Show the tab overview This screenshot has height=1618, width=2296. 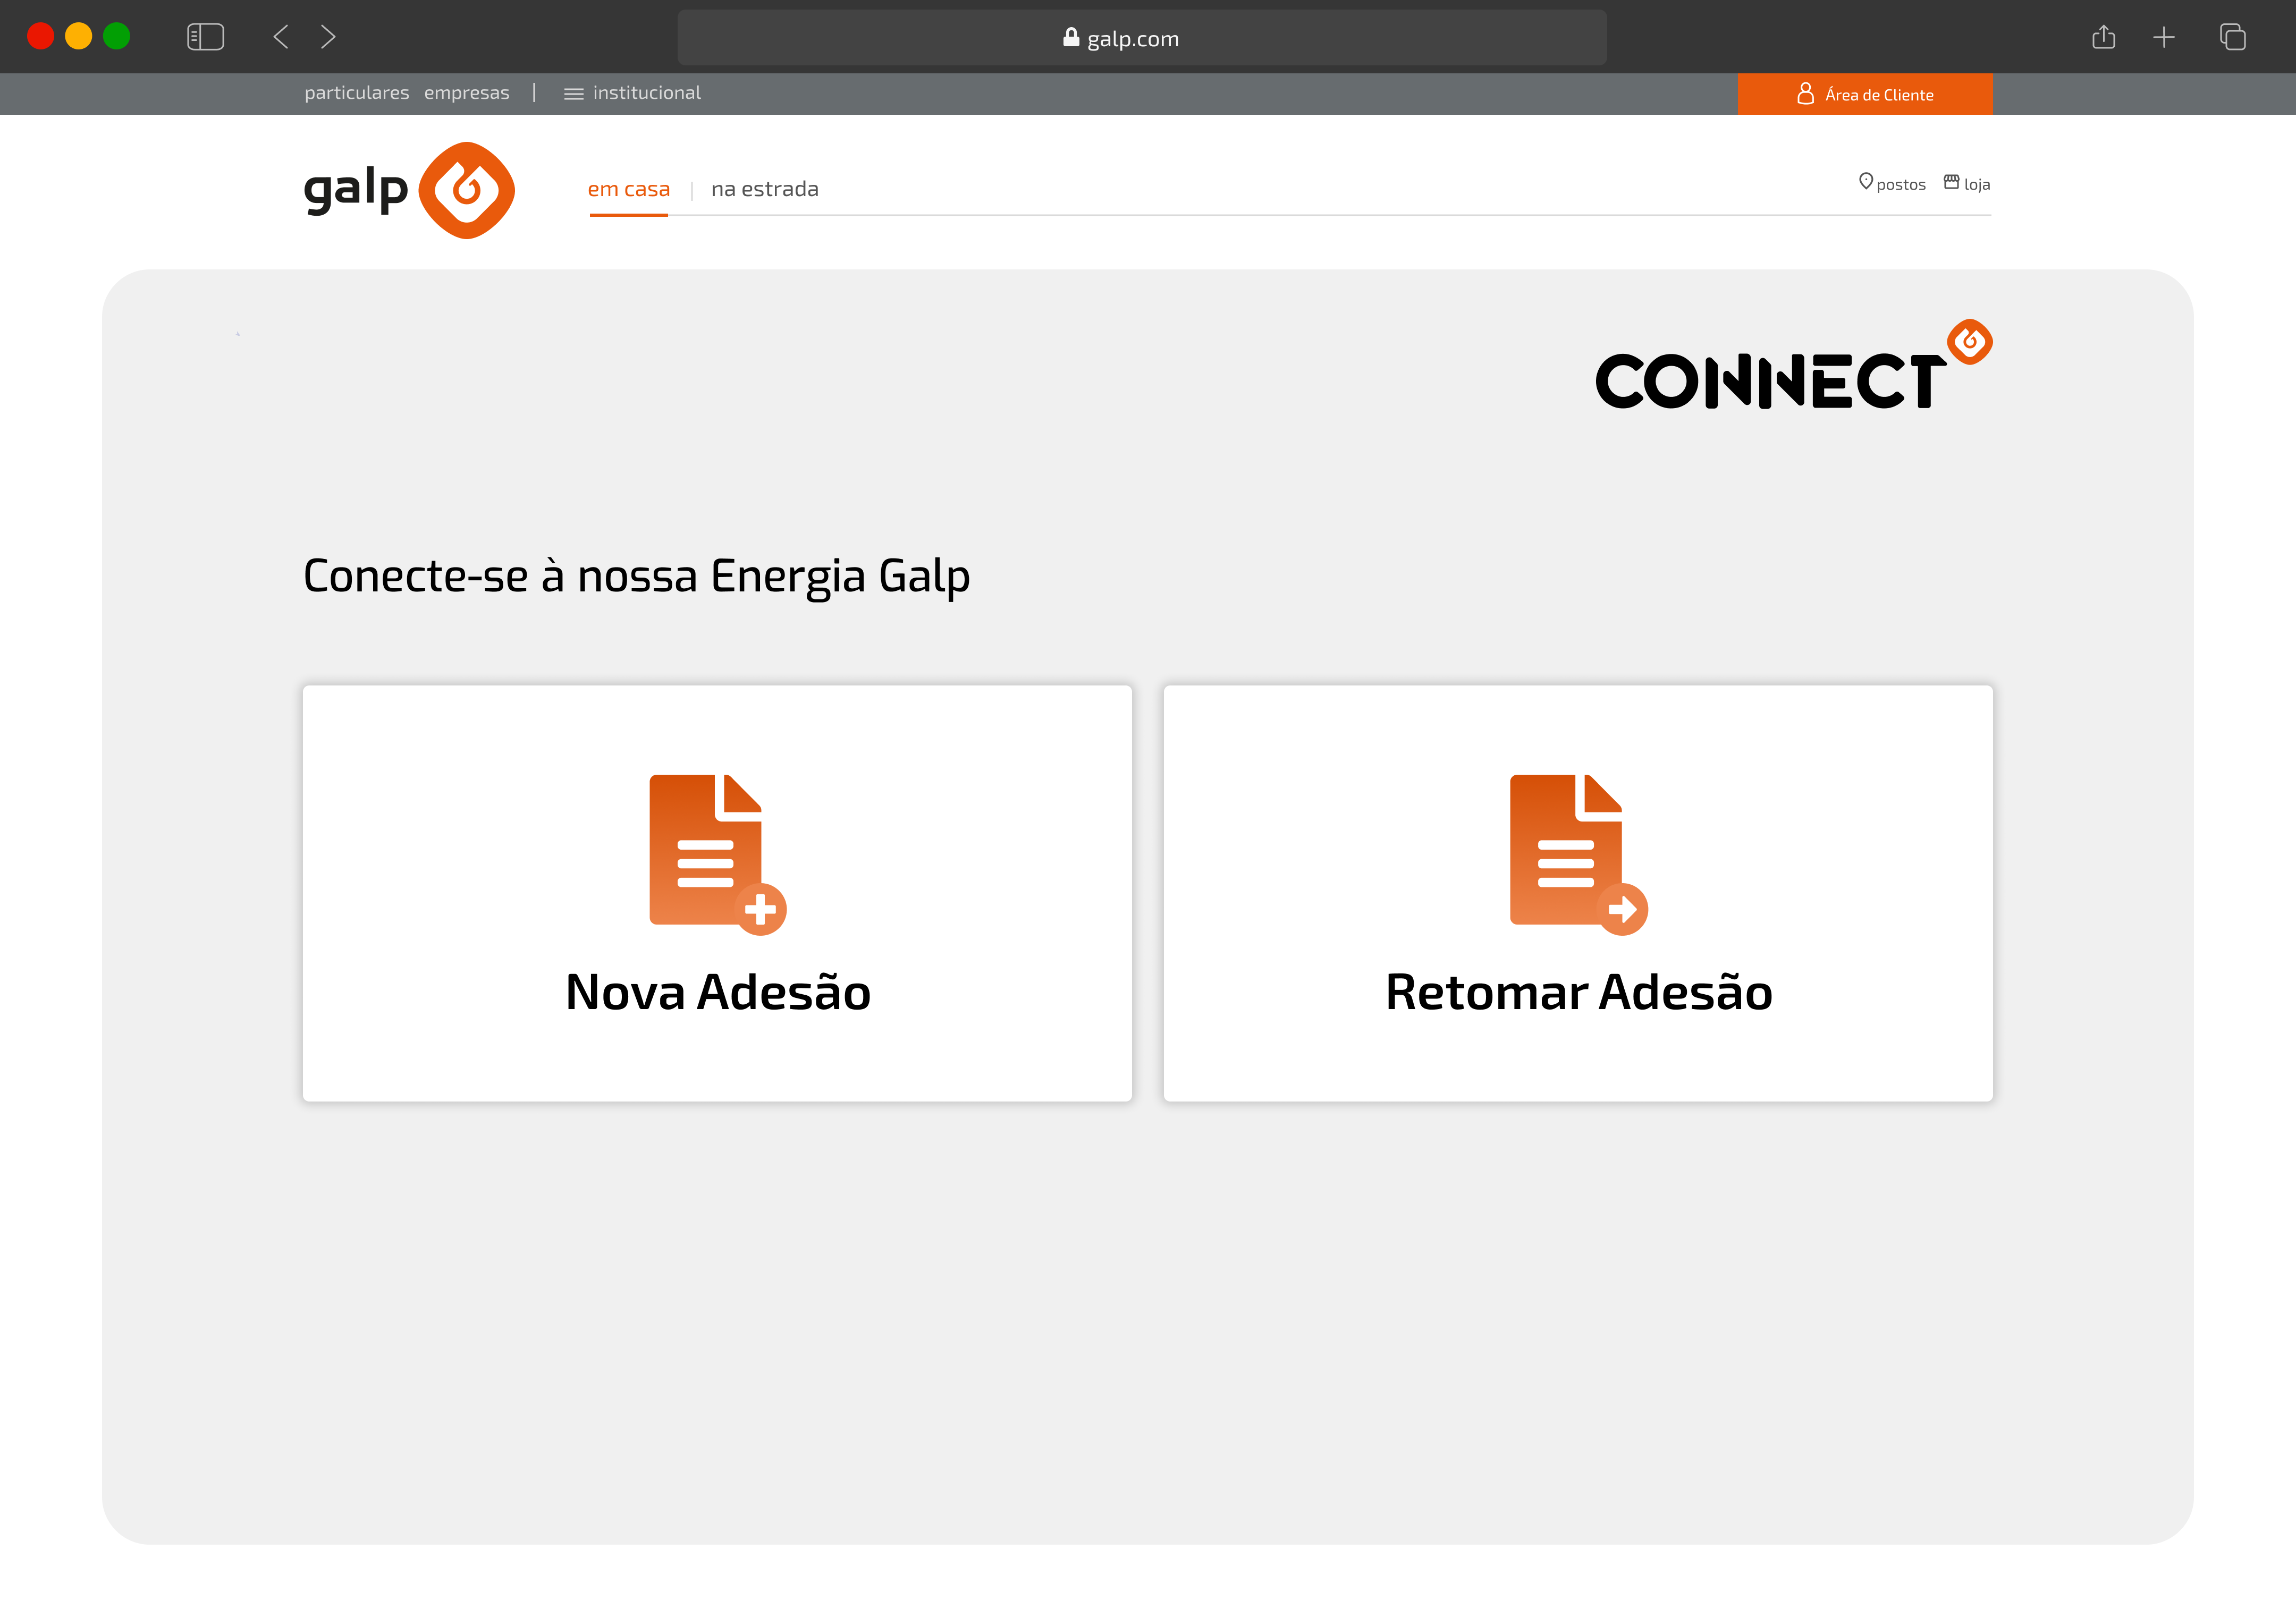coord(2233,38)
